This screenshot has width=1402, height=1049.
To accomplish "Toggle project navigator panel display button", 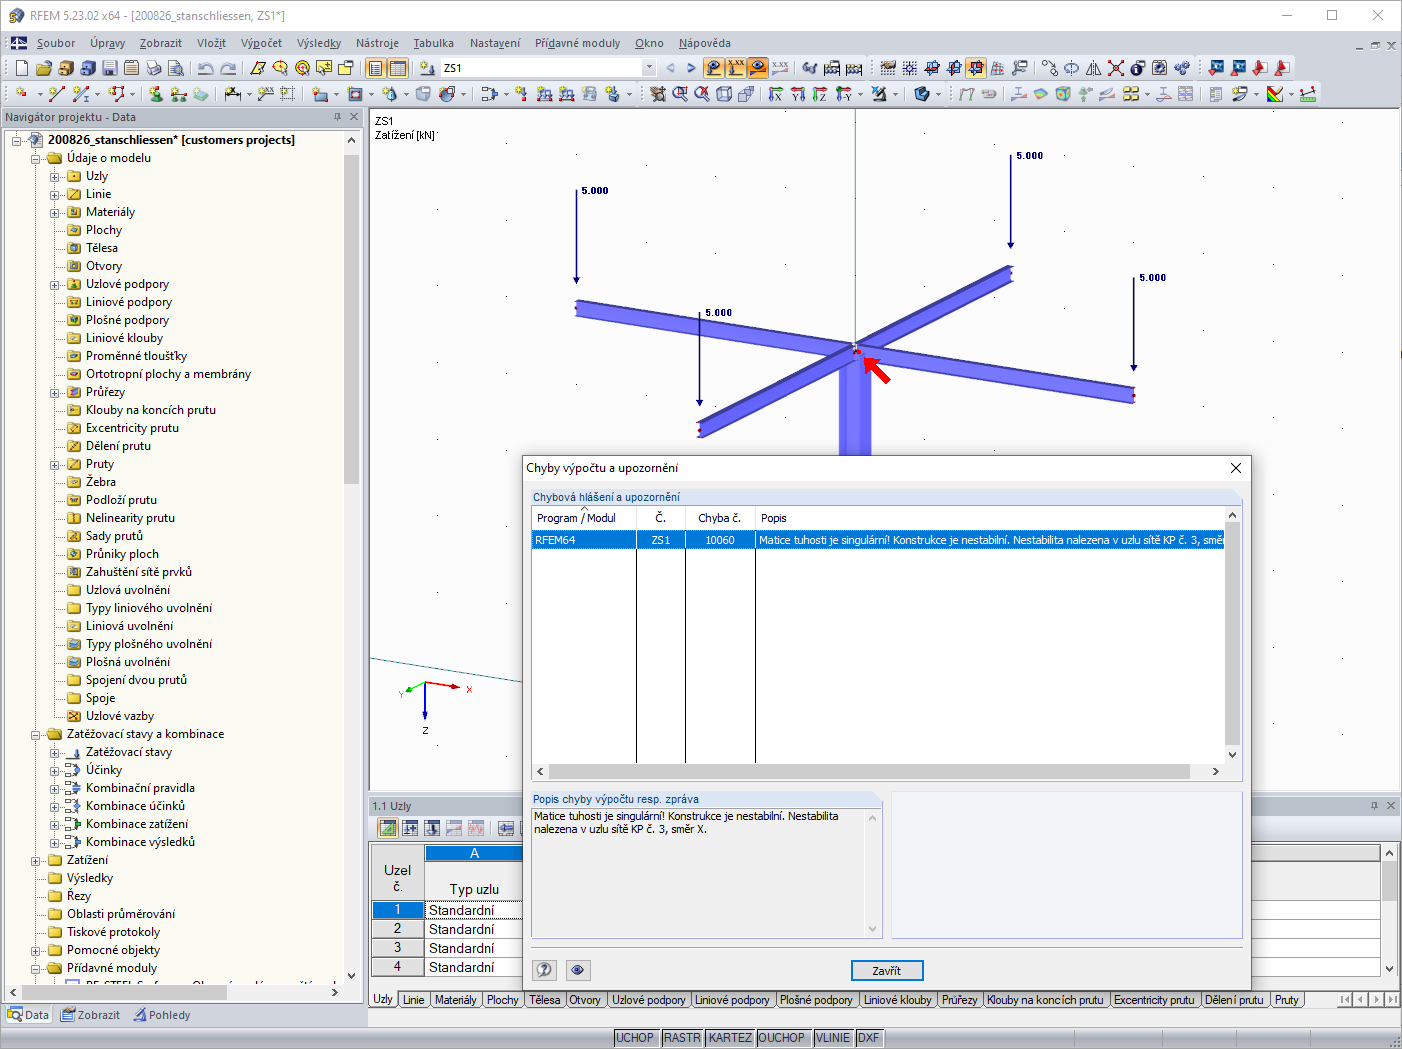I will click(x=375, y=68).
